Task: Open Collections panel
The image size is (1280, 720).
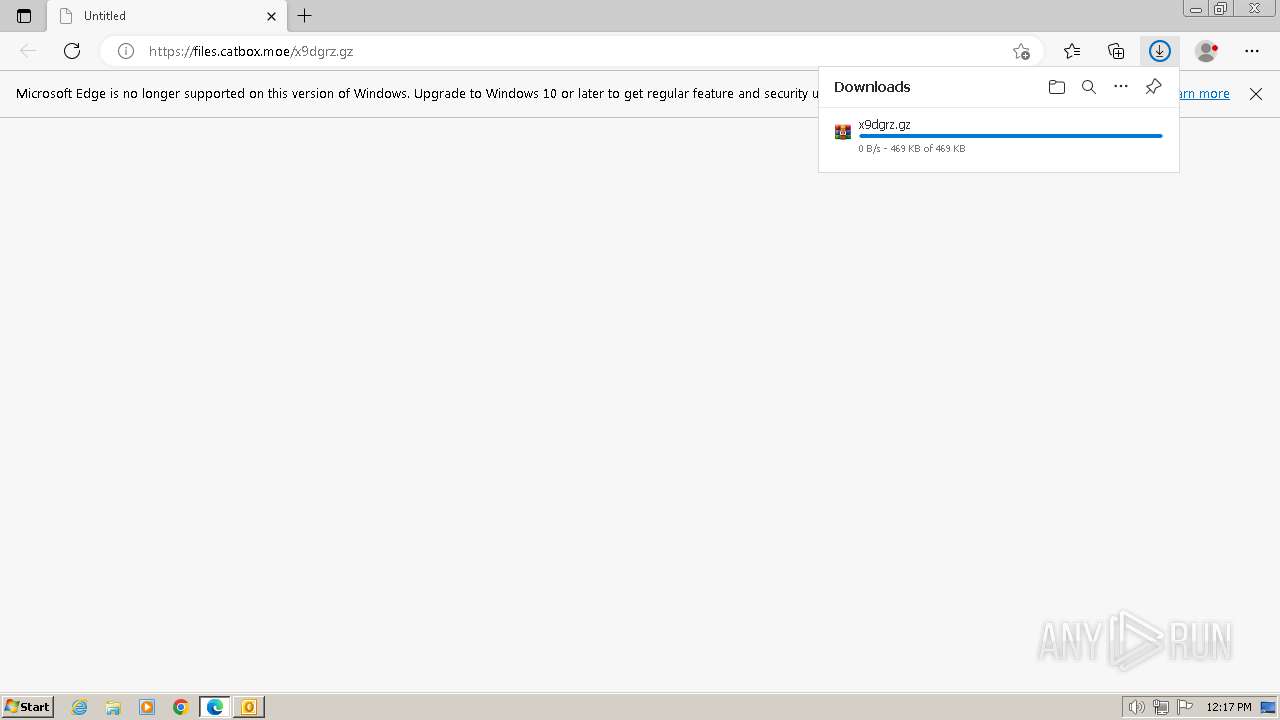Action: pos(1116,51)
